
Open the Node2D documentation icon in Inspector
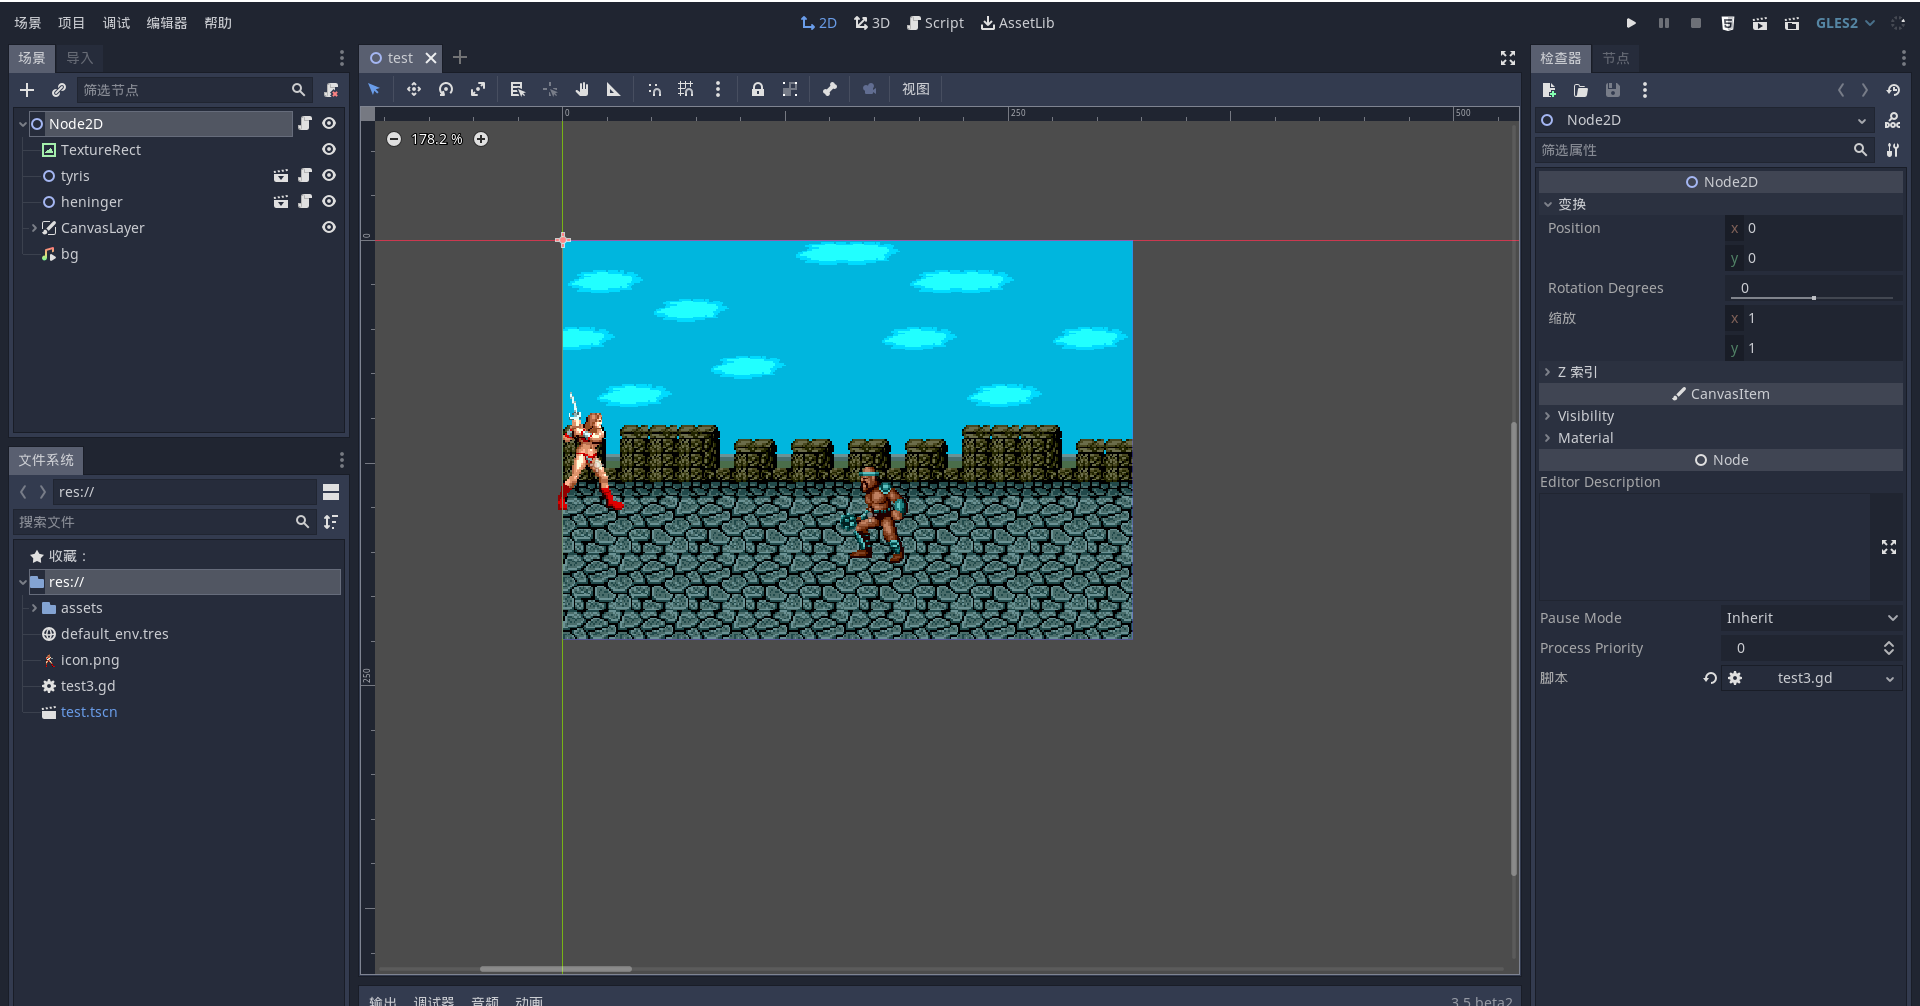pyautogui.click(x=1893, y=120)
